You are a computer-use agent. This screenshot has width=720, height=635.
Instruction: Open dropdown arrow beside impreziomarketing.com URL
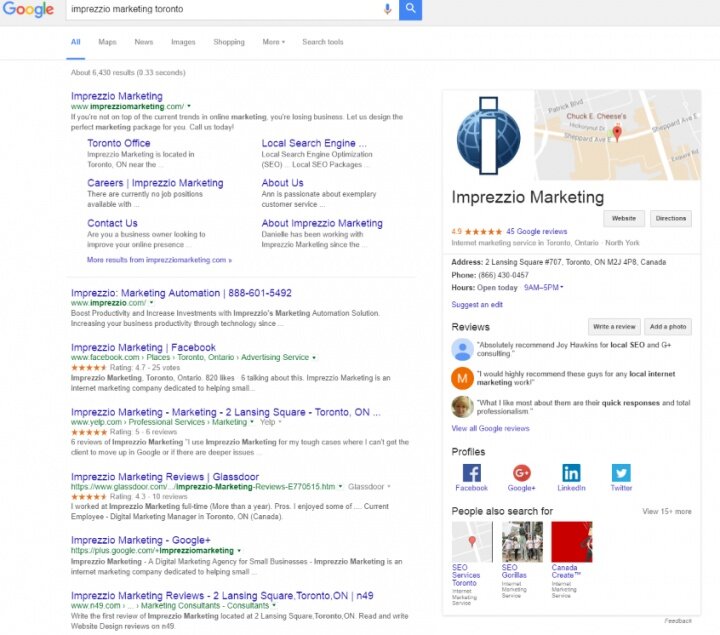(189, 107)
